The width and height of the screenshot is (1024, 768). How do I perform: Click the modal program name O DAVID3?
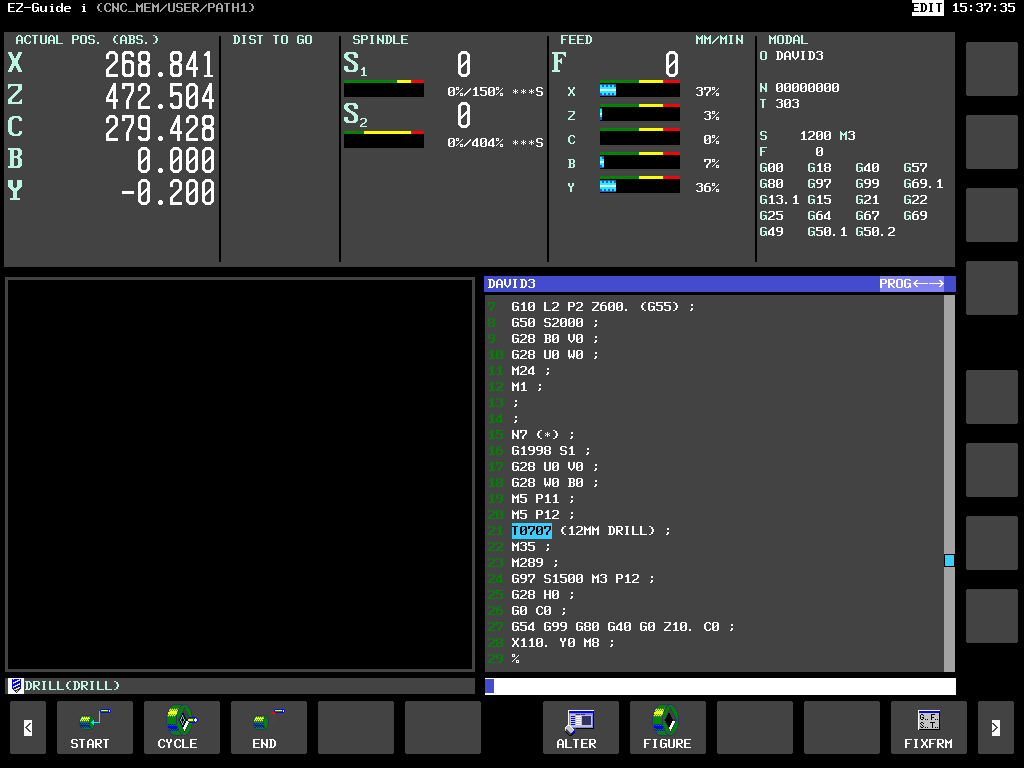click(792, 56)
